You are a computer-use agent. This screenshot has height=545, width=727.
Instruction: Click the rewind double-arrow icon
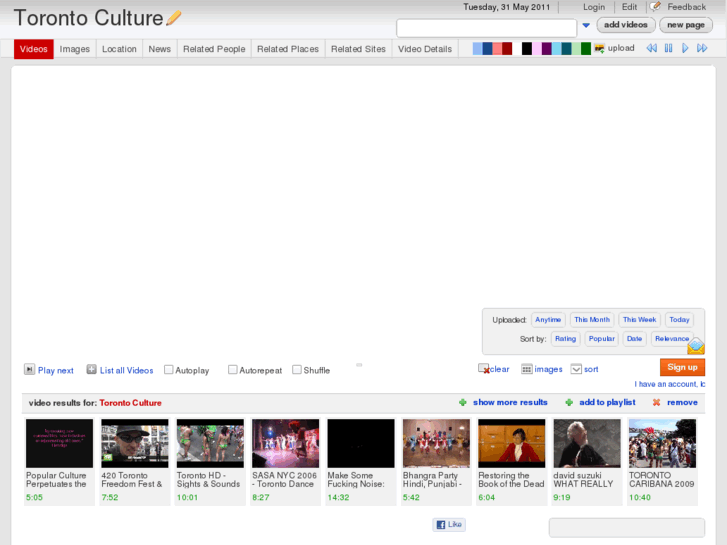click(x=651, y=48)
